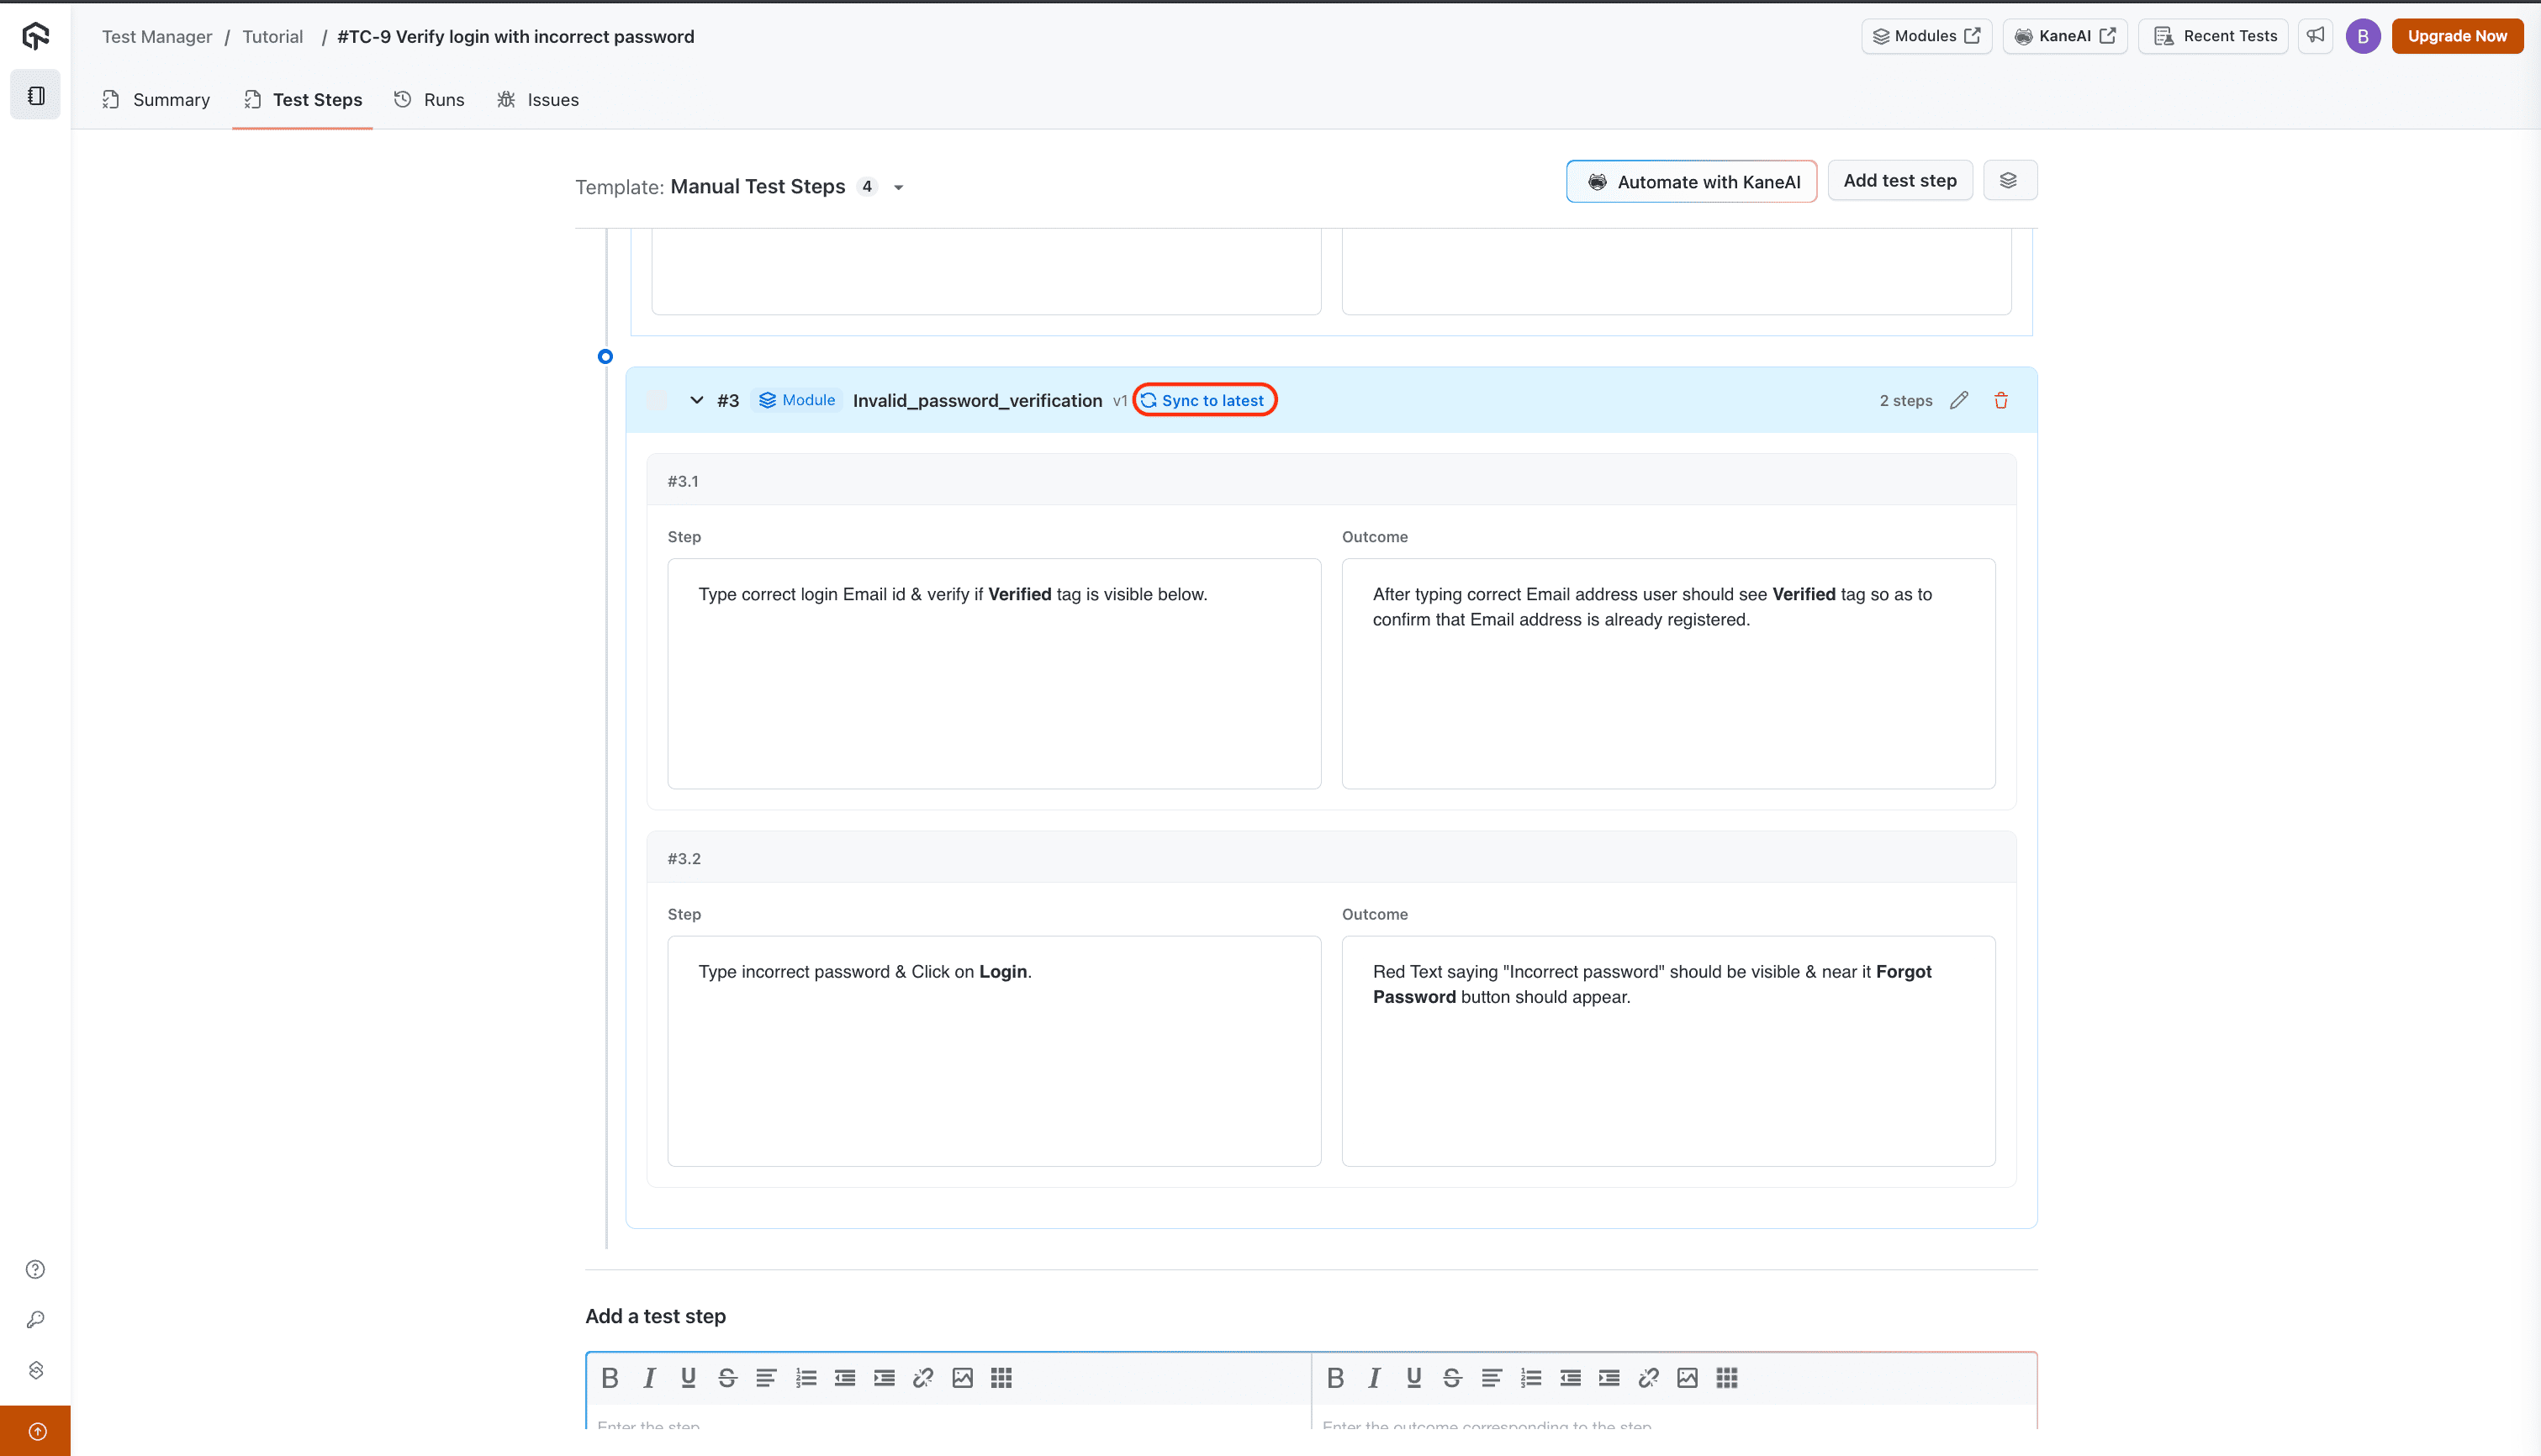Insert image in the step editor toolbar
Viewport: 2541px width, 1456px height.
962,1378
